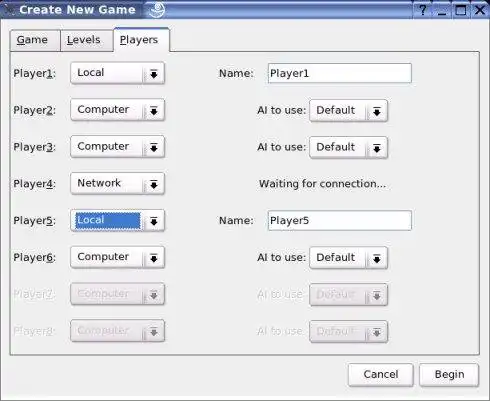Maximize the Create New Game window

tap(461, 10)
